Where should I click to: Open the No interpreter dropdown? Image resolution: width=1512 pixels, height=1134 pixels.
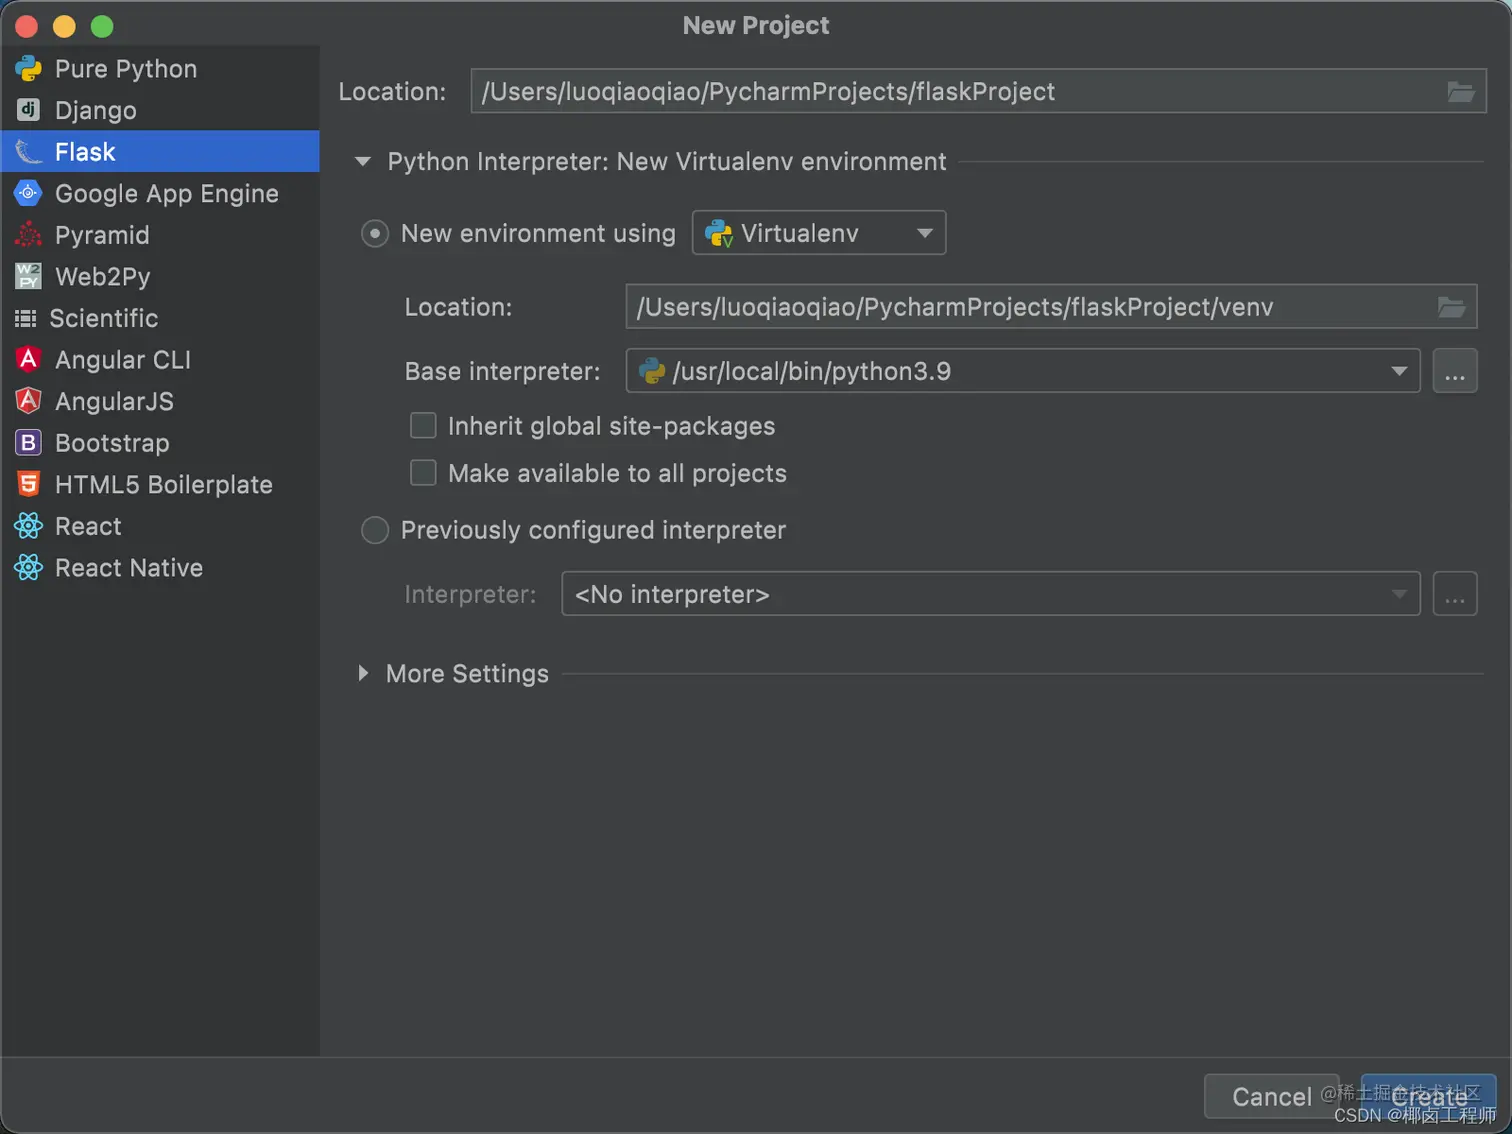991,594
